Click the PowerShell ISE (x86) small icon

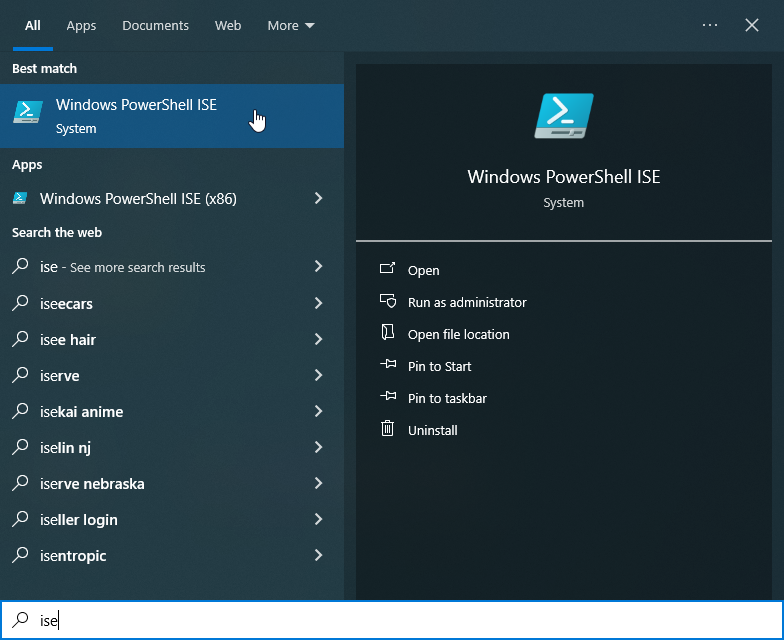(x=20, y=198)
